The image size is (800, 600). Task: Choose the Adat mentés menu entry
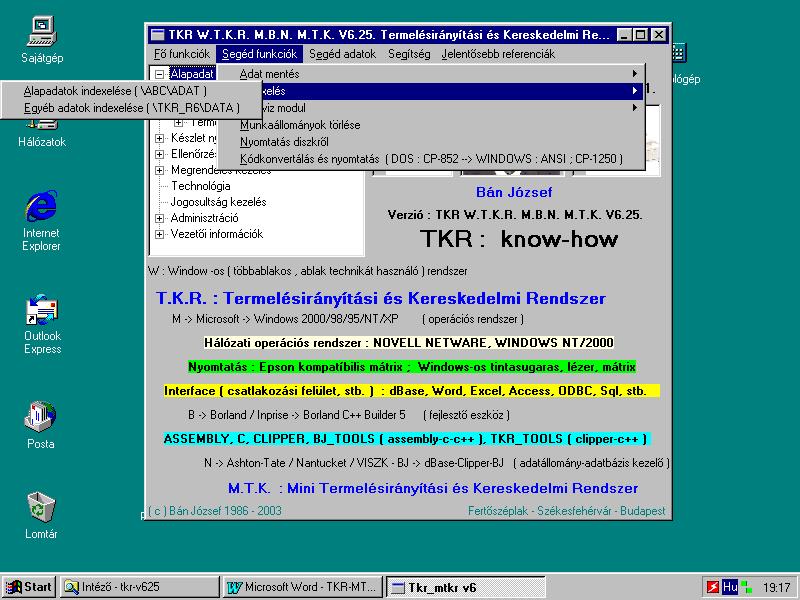[x=432, y=74]
